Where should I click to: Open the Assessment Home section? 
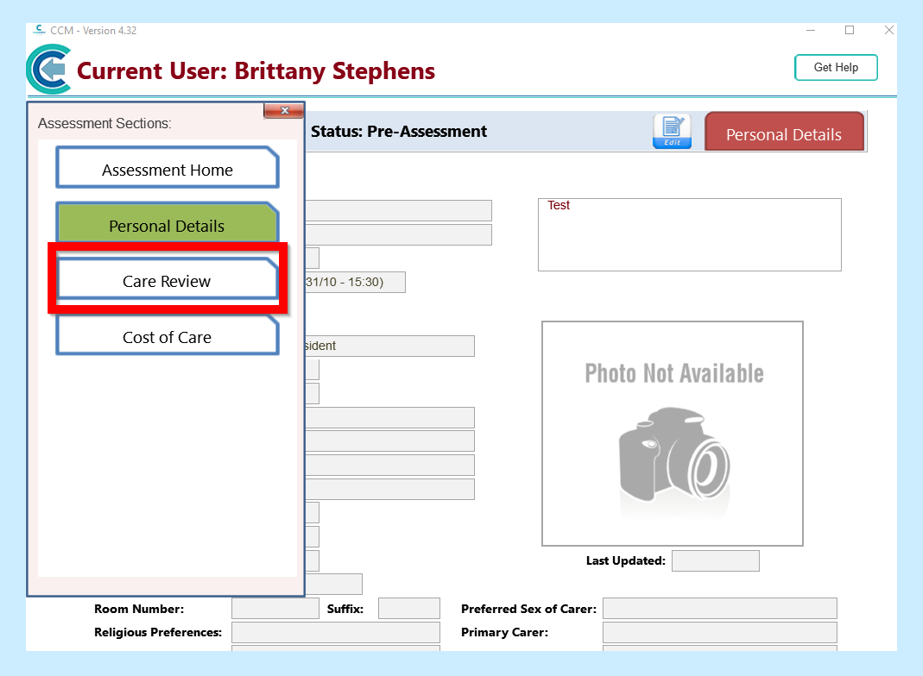[x=167, y=169]
